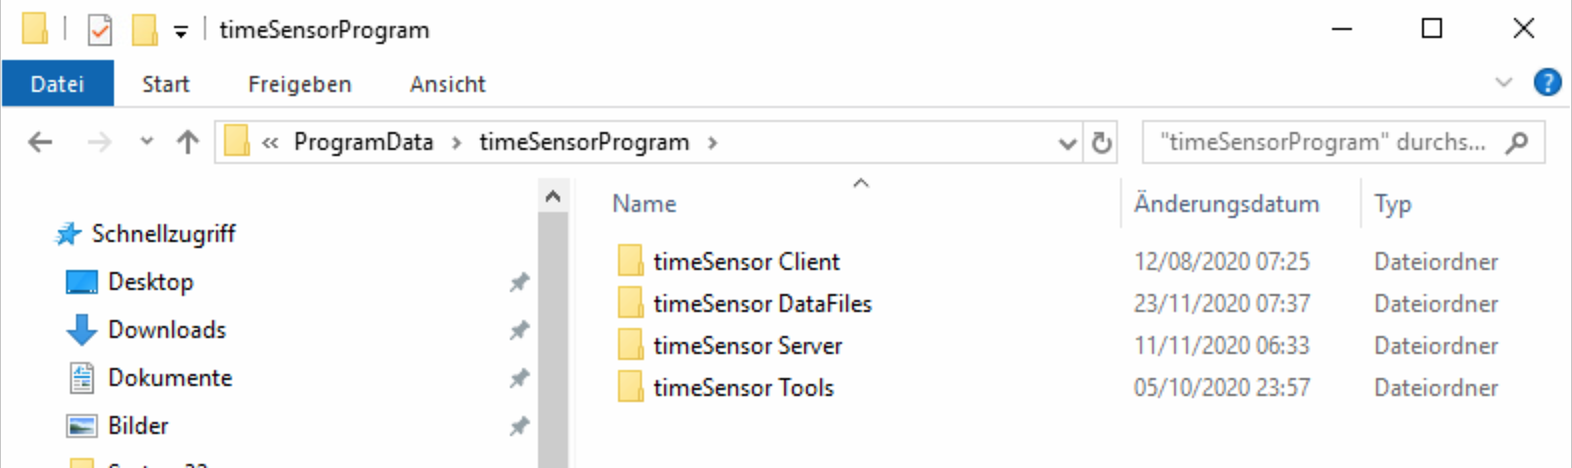Unpin Desktop from Schnellzugriff
This screenshot has width=1572, height=468.
point(519,282)
